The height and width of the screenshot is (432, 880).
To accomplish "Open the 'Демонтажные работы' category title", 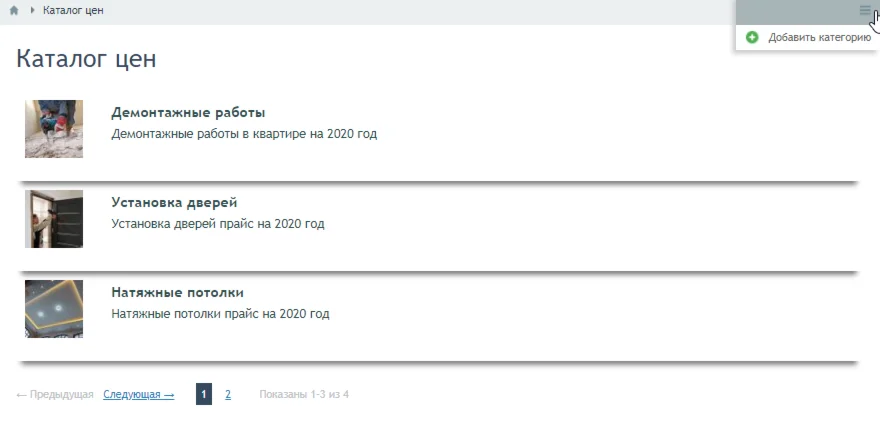I will point(188,113).
